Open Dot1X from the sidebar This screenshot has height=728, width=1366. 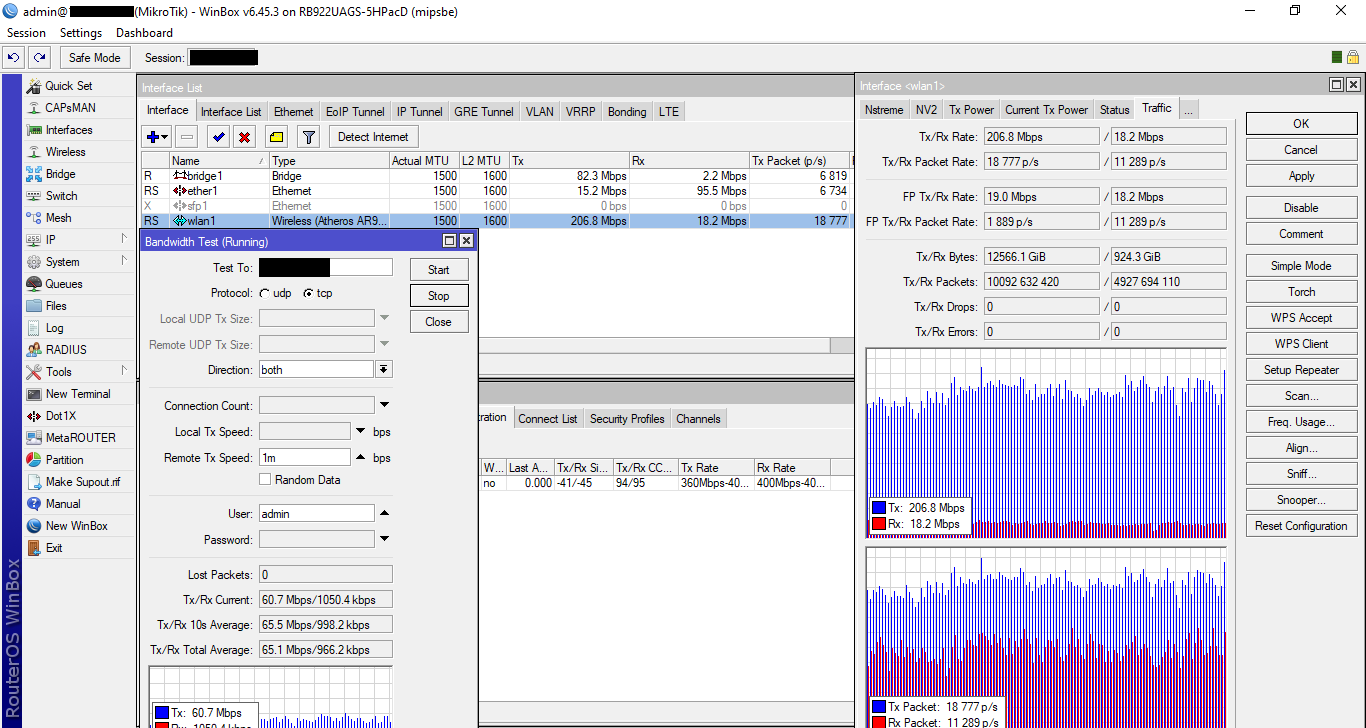(x=60, y=416)
